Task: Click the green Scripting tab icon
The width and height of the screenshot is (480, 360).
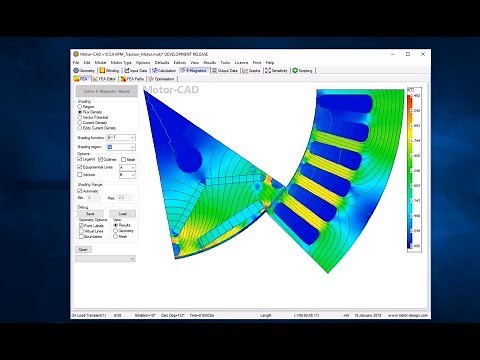Action: click(295, 71)
